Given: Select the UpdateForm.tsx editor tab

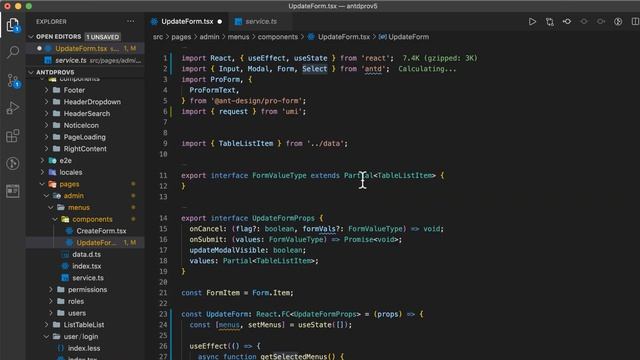Looking at the screenshot, I should 187,22.
